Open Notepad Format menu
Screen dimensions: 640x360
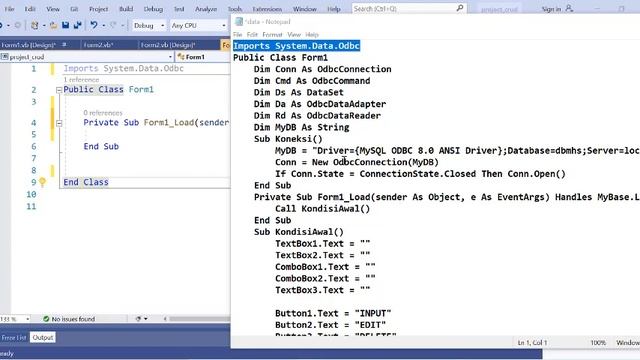(272, 35)
